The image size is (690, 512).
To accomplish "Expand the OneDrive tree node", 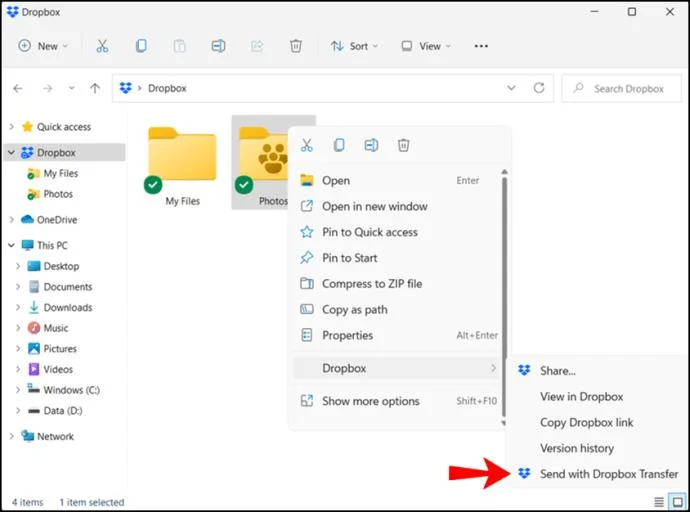I will pyautogui.click(x=11, y=219).
